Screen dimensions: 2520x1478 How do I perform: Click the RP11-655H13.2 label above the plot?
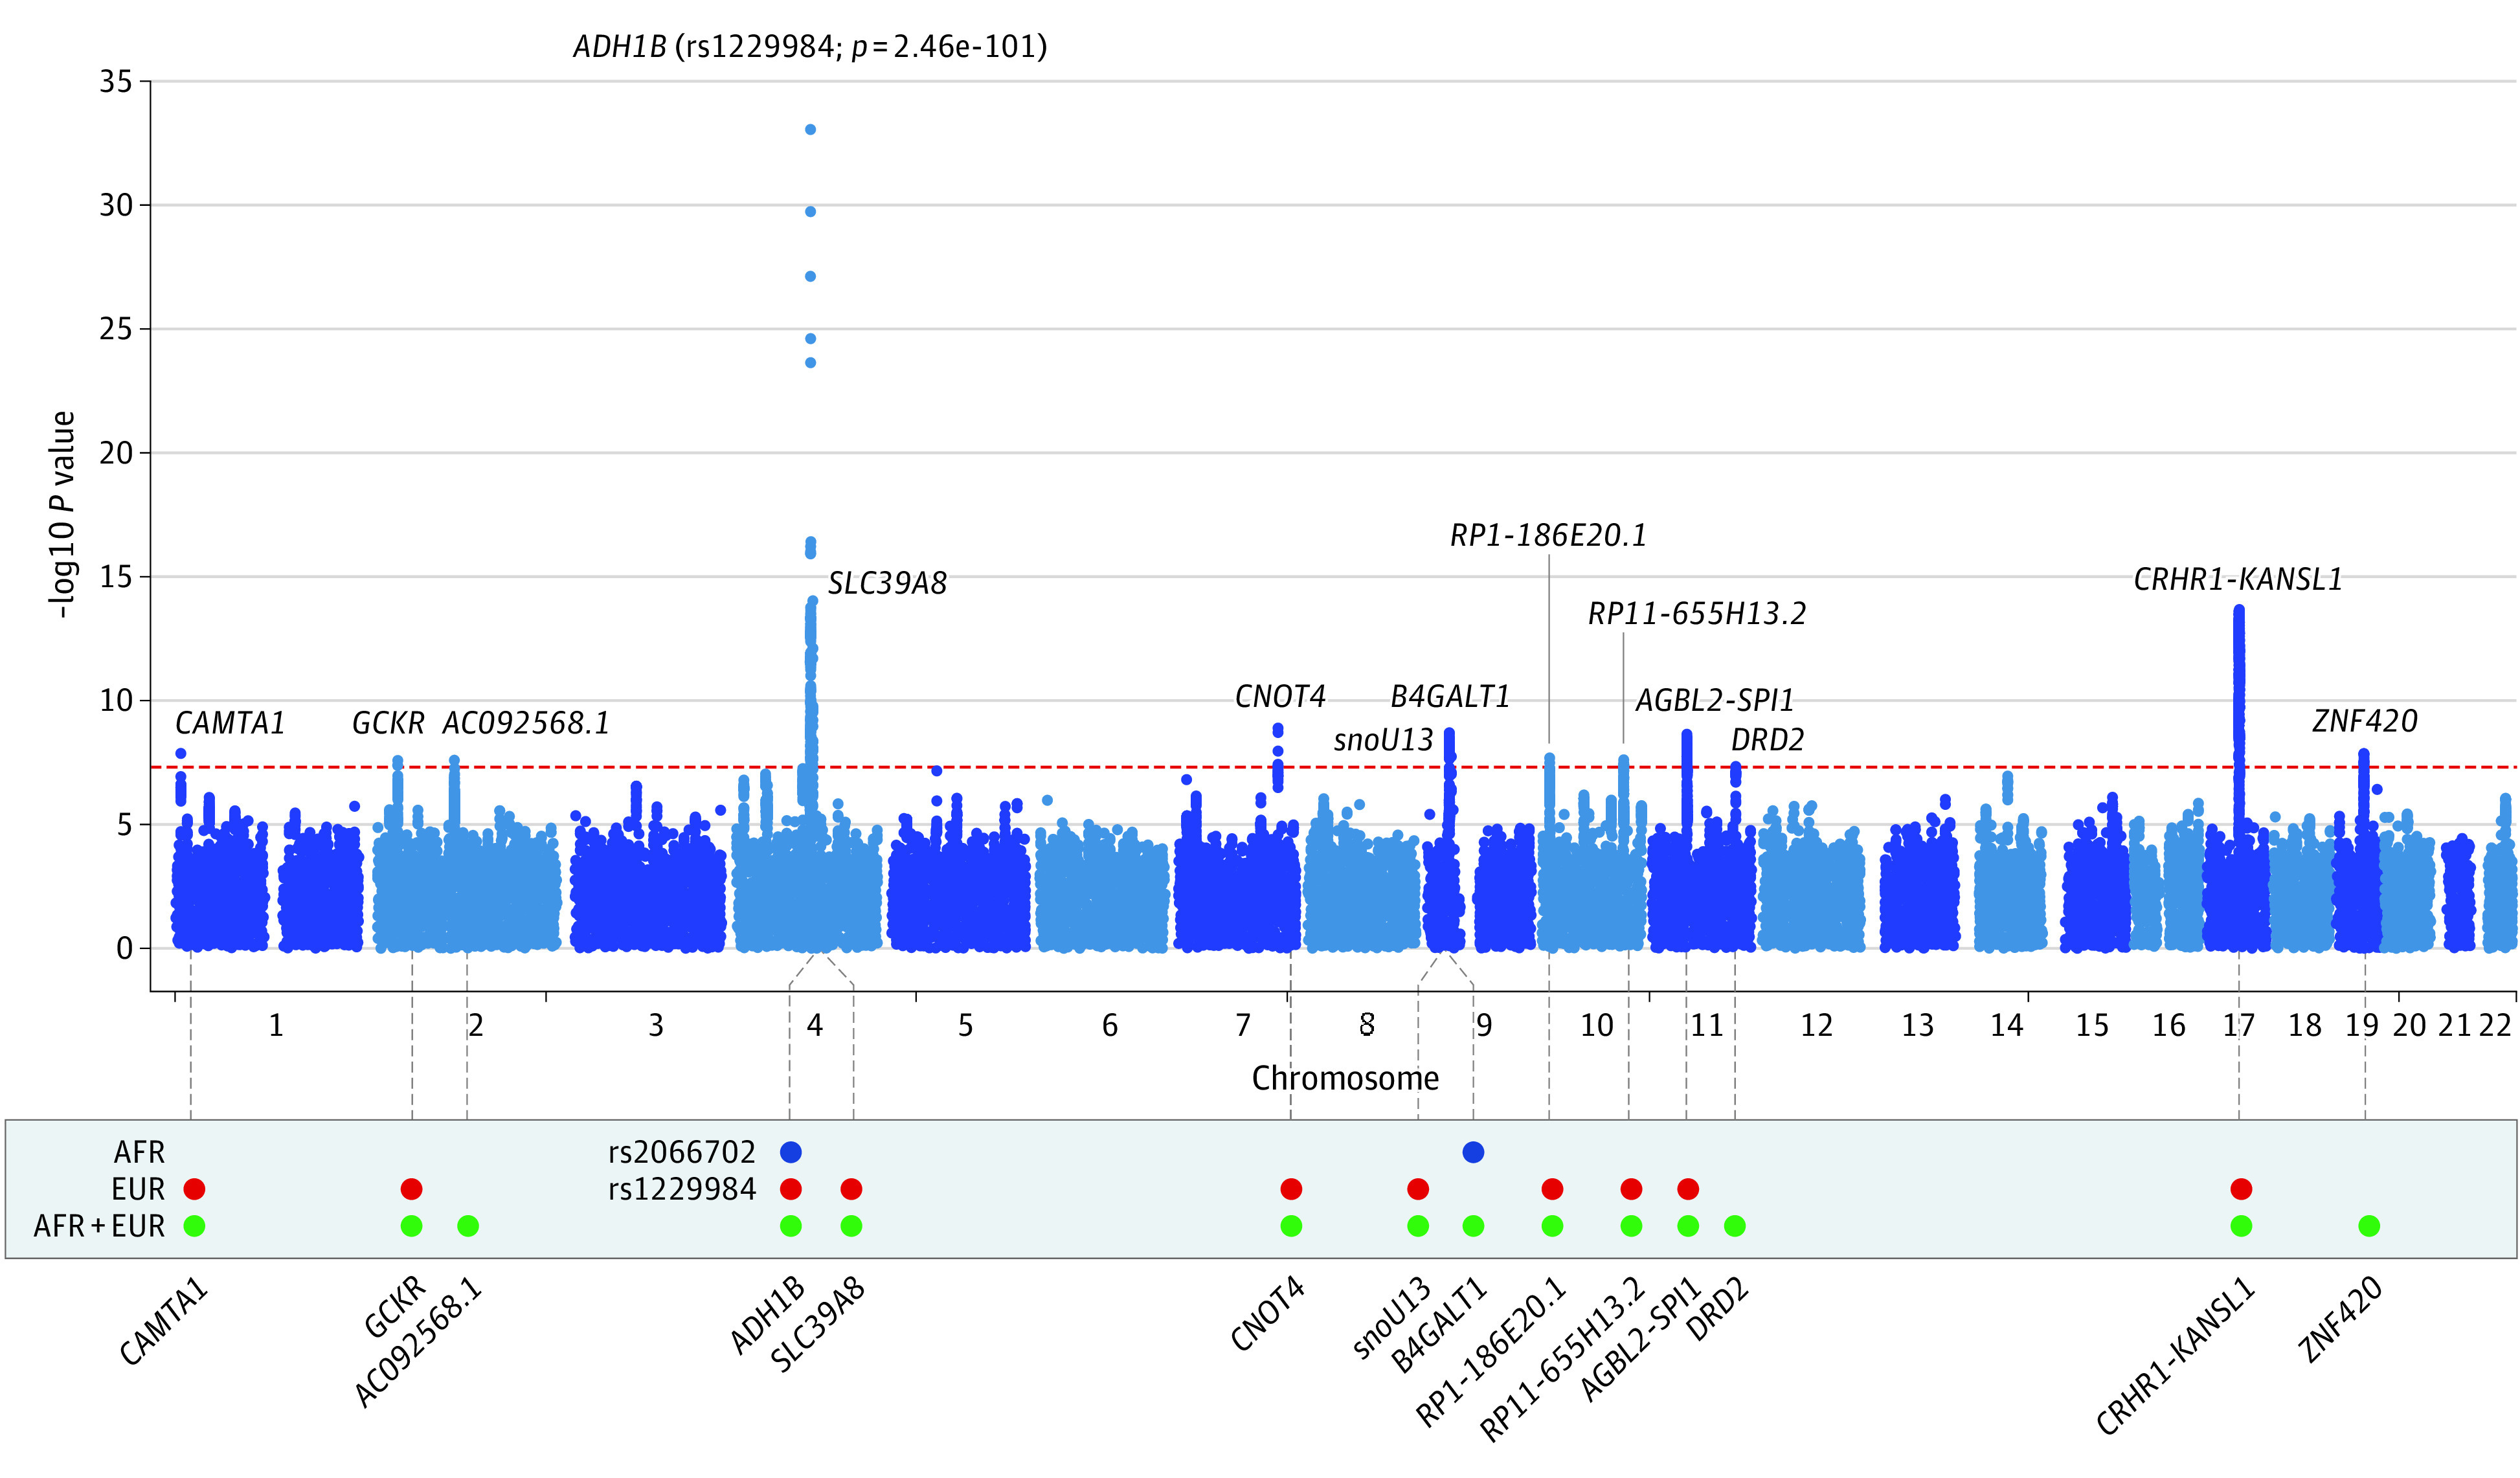(x=1697, y=613)
